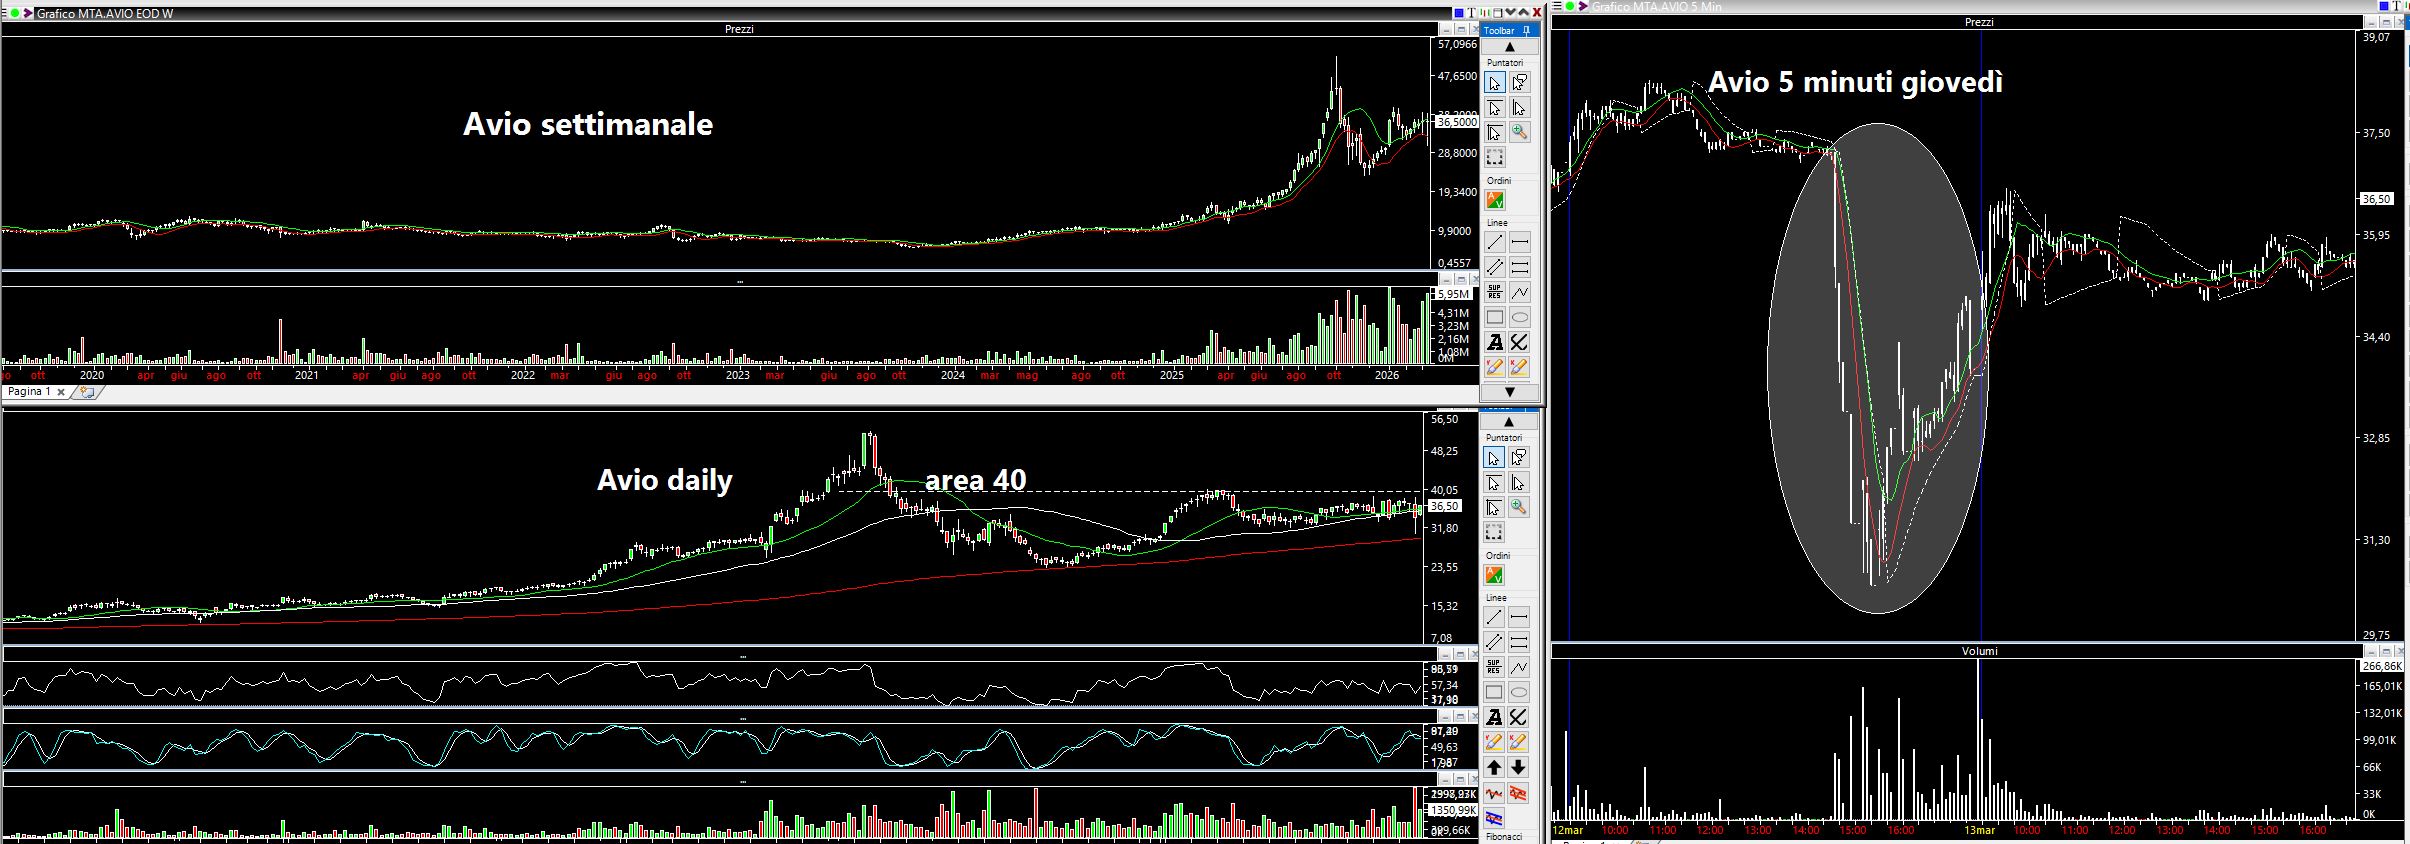This screenshot has width=2410, height=844.
Task: Click '12mar' date marker on 5 Min axis
Action: 1567,830
